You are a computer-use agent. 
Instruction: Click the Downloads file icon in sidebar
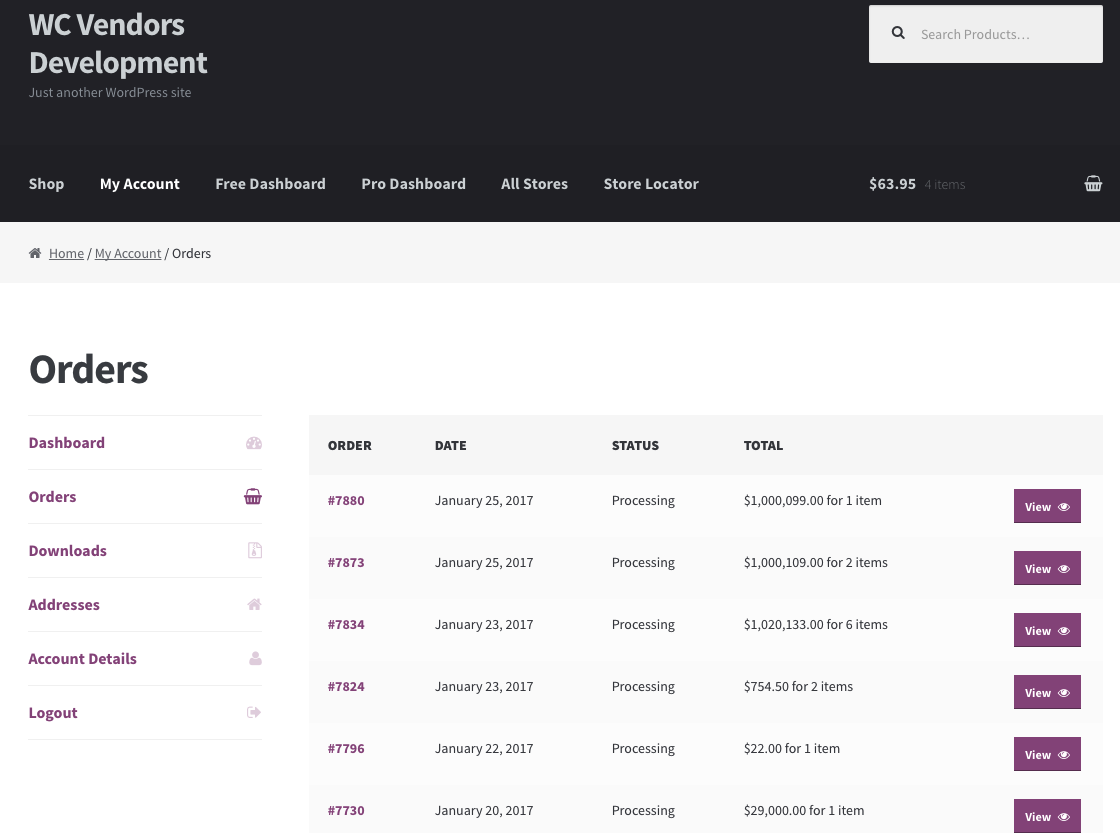[x=255, y=550]
